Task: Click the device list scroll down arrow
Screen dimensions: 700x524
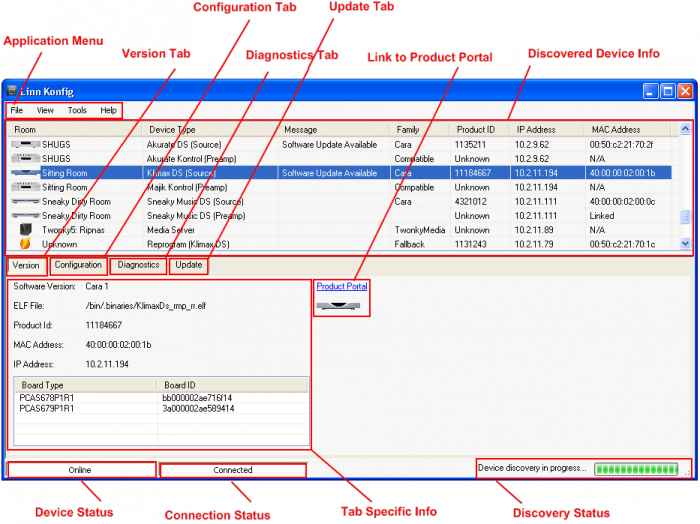Action: [685, 244]
